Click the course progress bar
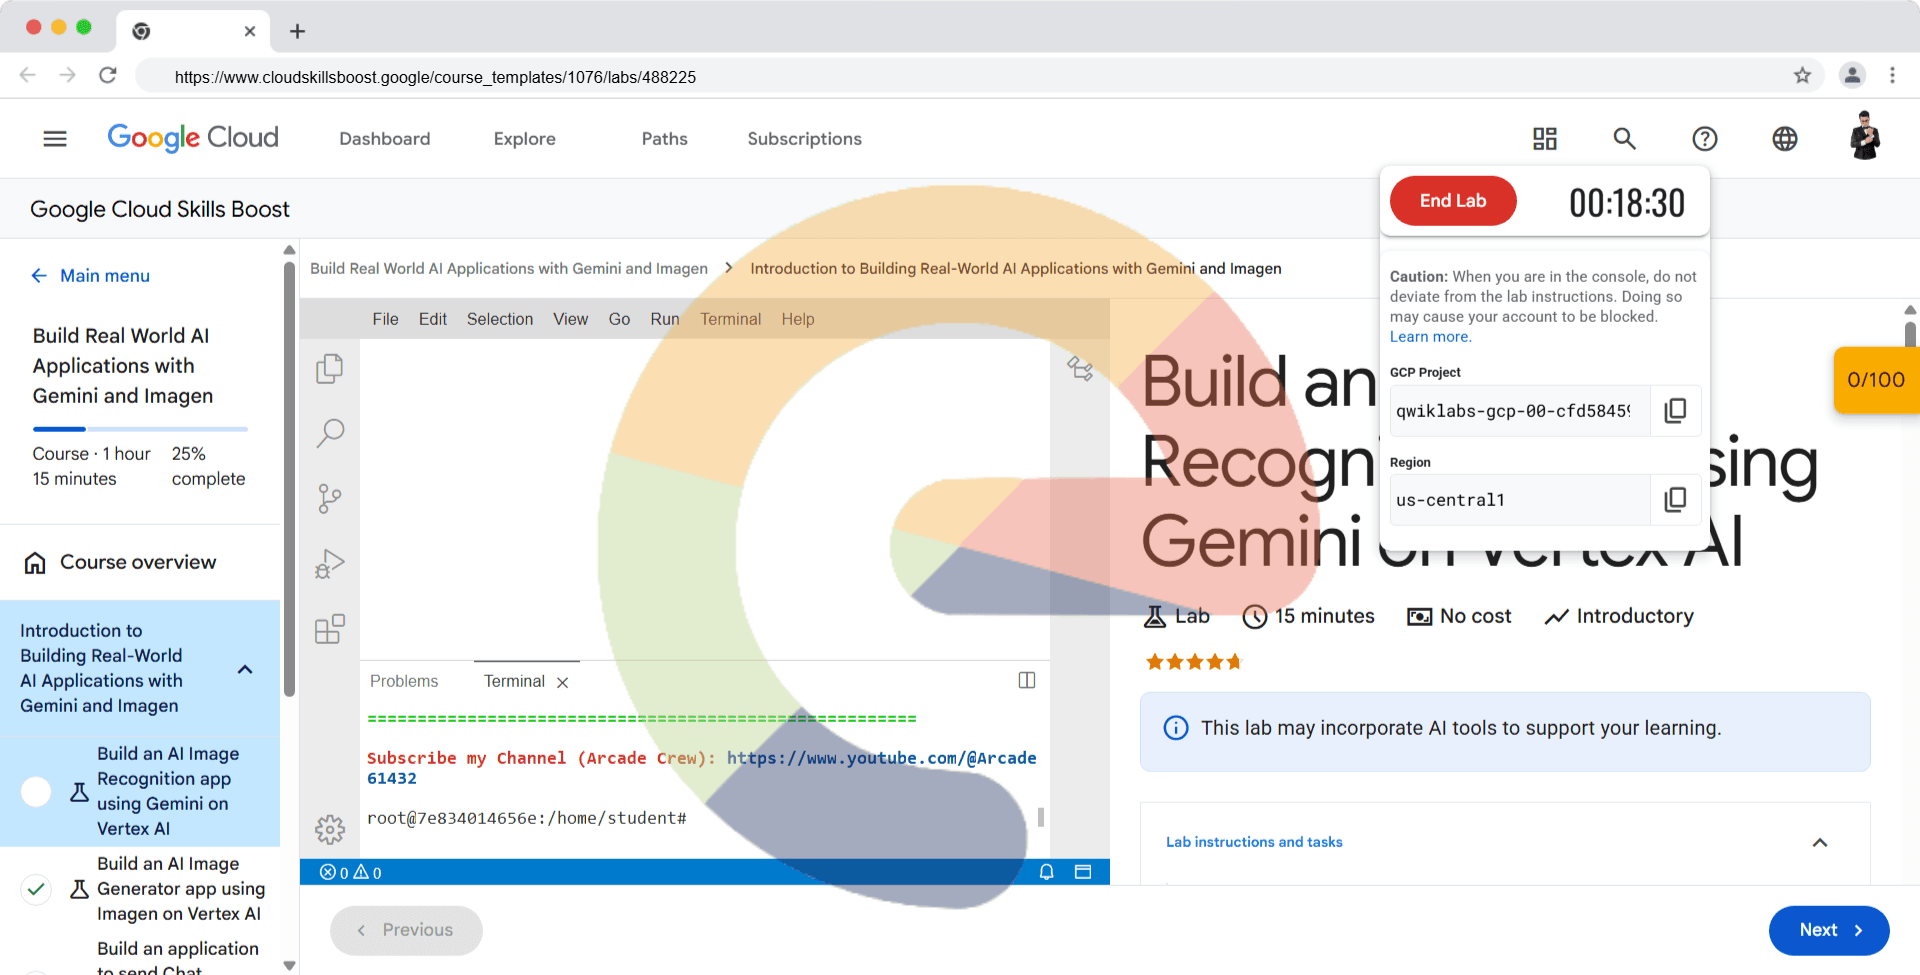 click(x=140, y=429)
